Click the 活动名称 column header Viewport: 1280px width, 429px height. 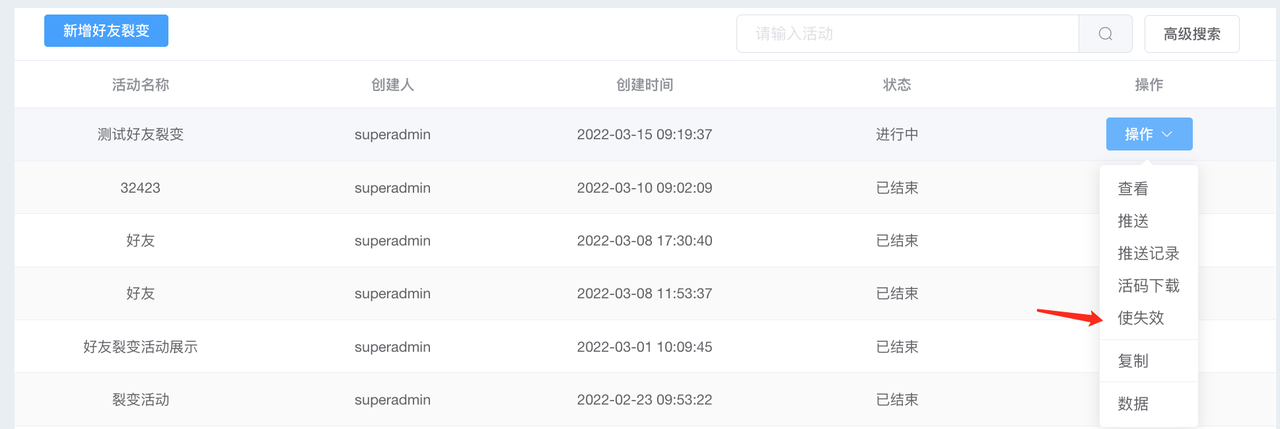pyautogui.click(x=141, y=85)
